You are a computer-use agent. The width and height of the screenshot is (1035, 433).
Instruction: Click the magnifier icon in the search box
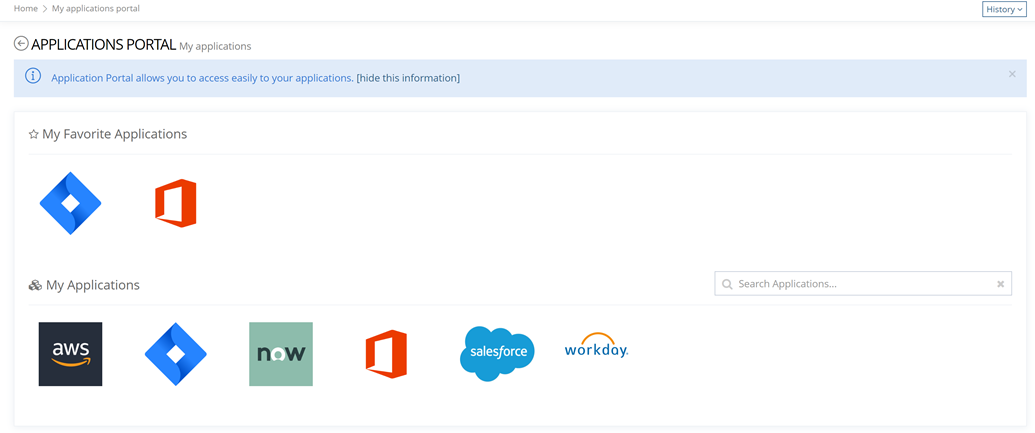point(727,284)
